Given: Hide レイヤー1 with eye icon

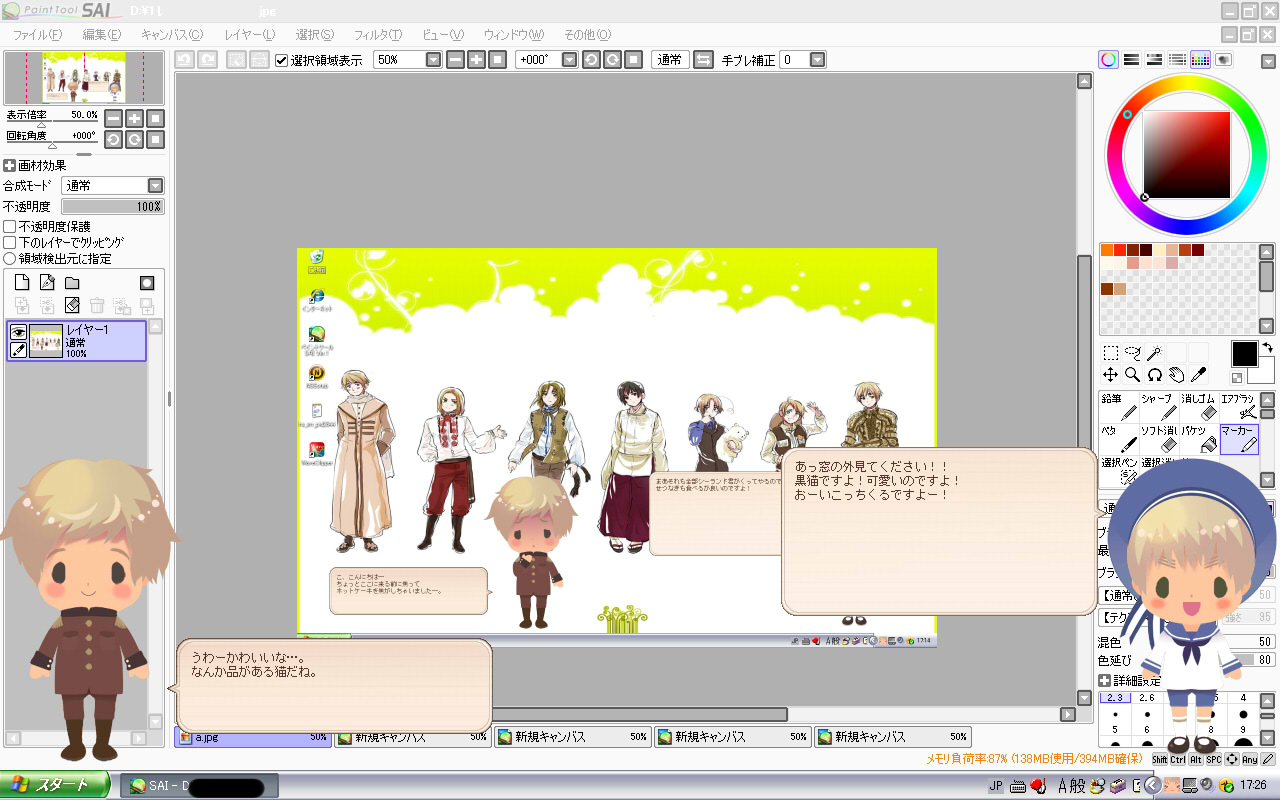Looking at the screenshot, I should click(17, 332).
